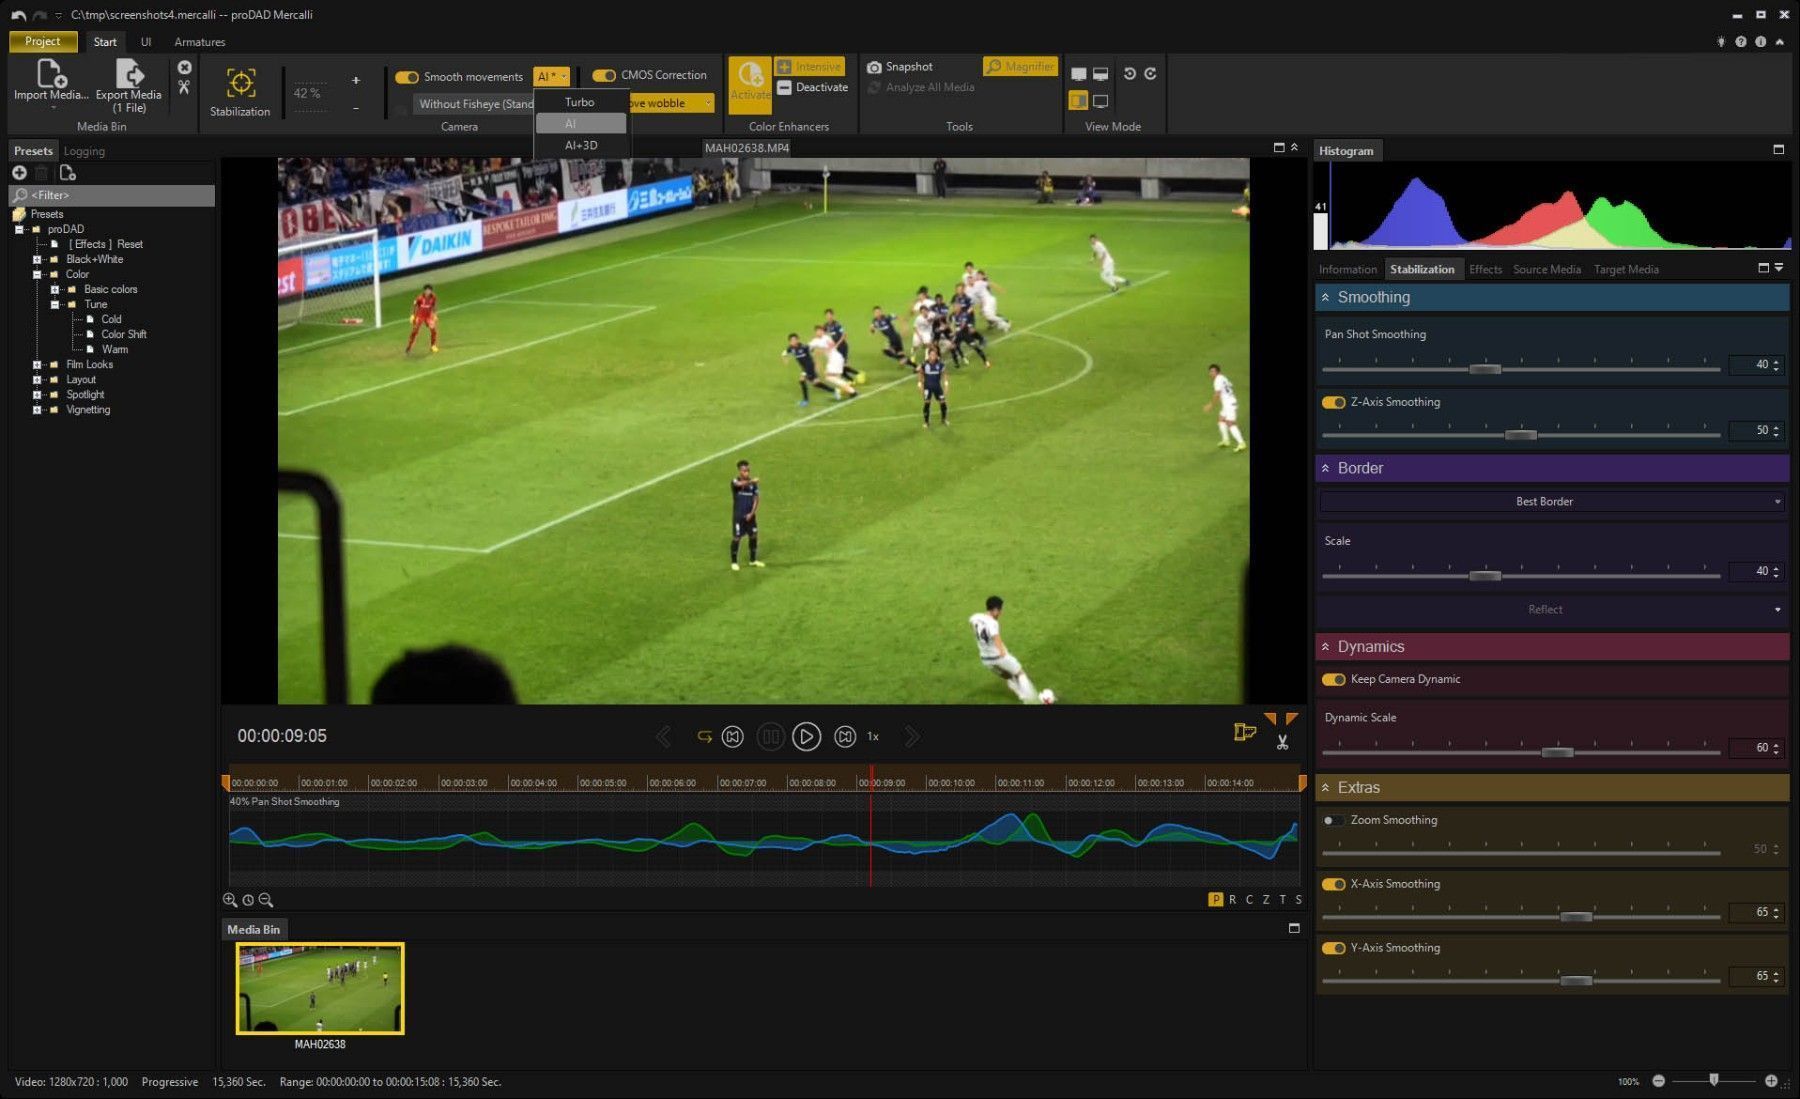
Task: Click the Deactivate button
Action: tap(812, 88)
